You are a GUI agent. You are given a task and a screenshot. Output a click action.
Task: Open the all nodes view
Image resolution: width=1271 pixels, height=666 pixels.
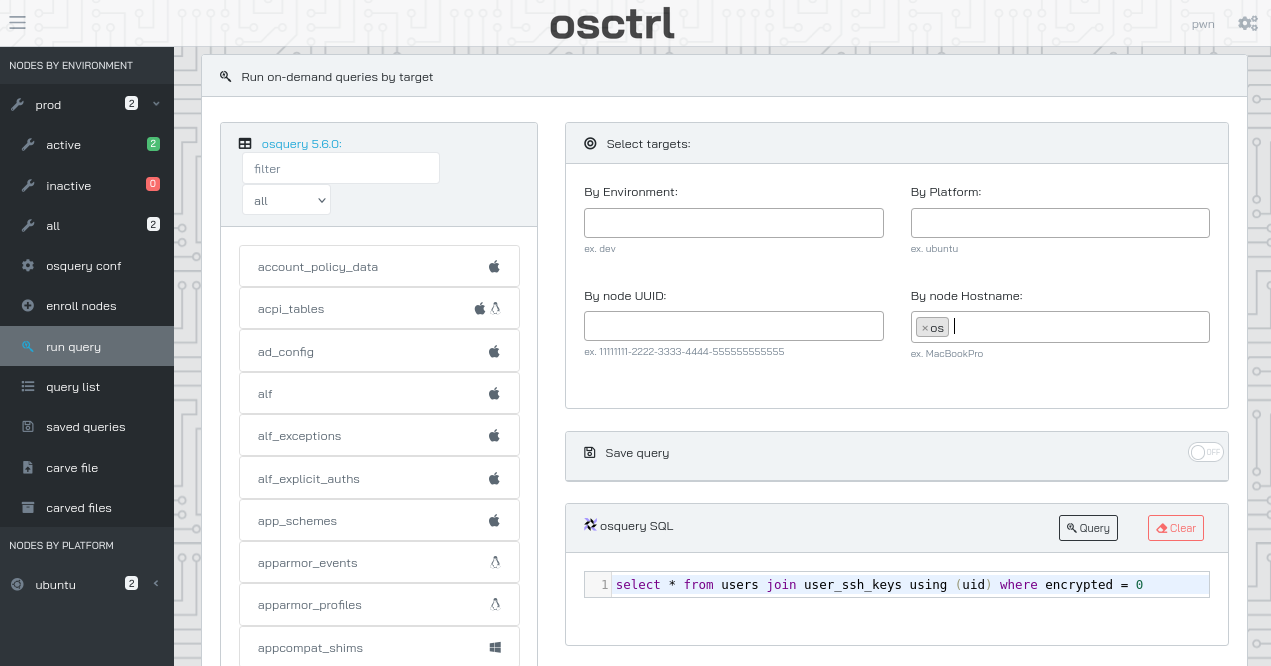coord(87,226)
